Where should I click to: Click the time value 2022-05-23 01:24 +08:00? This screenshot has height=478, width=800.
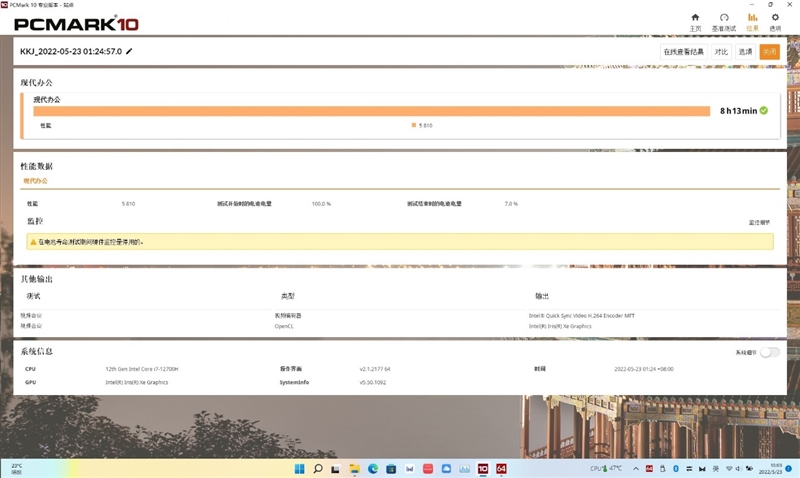pos(643,369)
